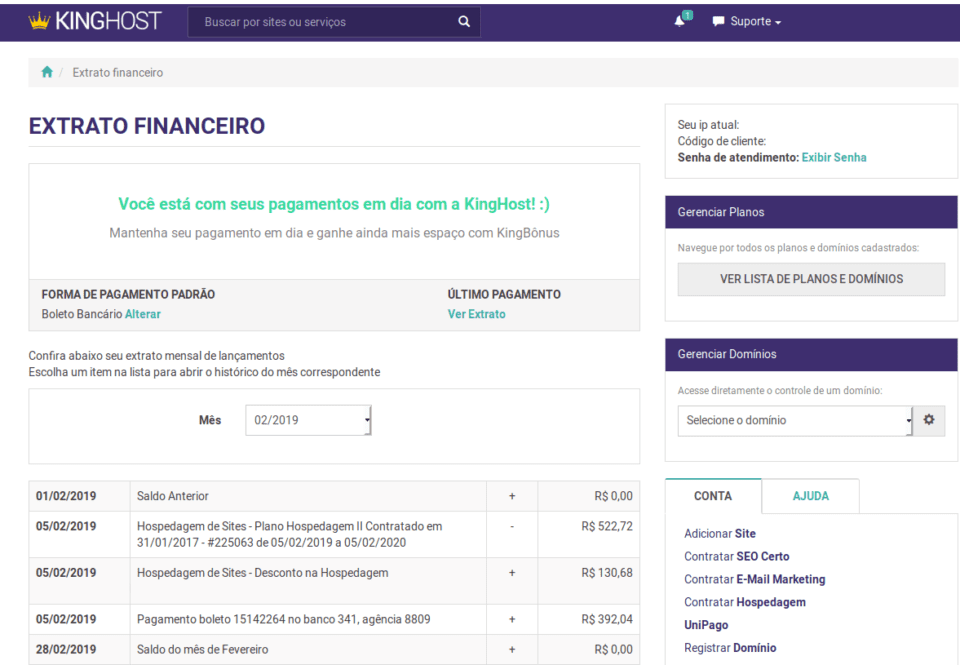
Task: Click the minus sign in Plano Hospedagem row
Action: pos(512,526)
